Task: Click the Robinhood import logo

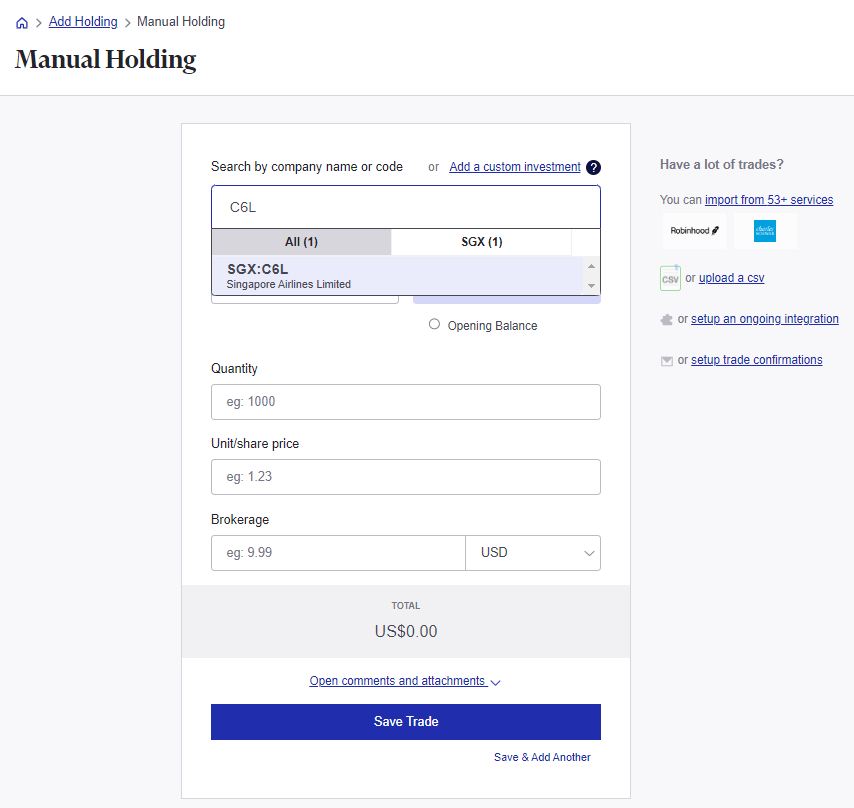Action: point(694,231)
